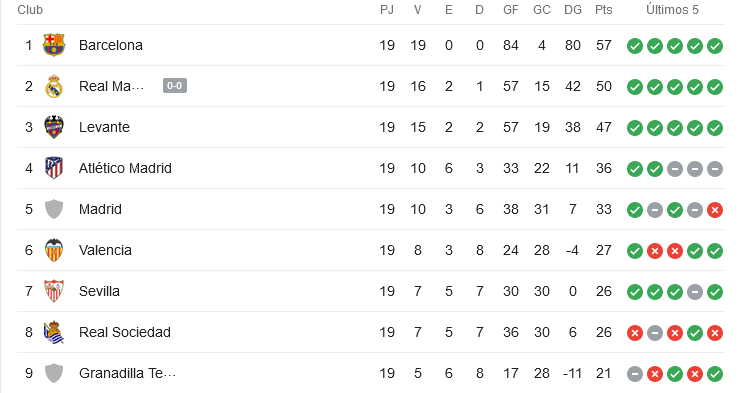Screen dimensions: 753x393
Task: Click Madrid's red loss result icon
Action: click(715, 210)
